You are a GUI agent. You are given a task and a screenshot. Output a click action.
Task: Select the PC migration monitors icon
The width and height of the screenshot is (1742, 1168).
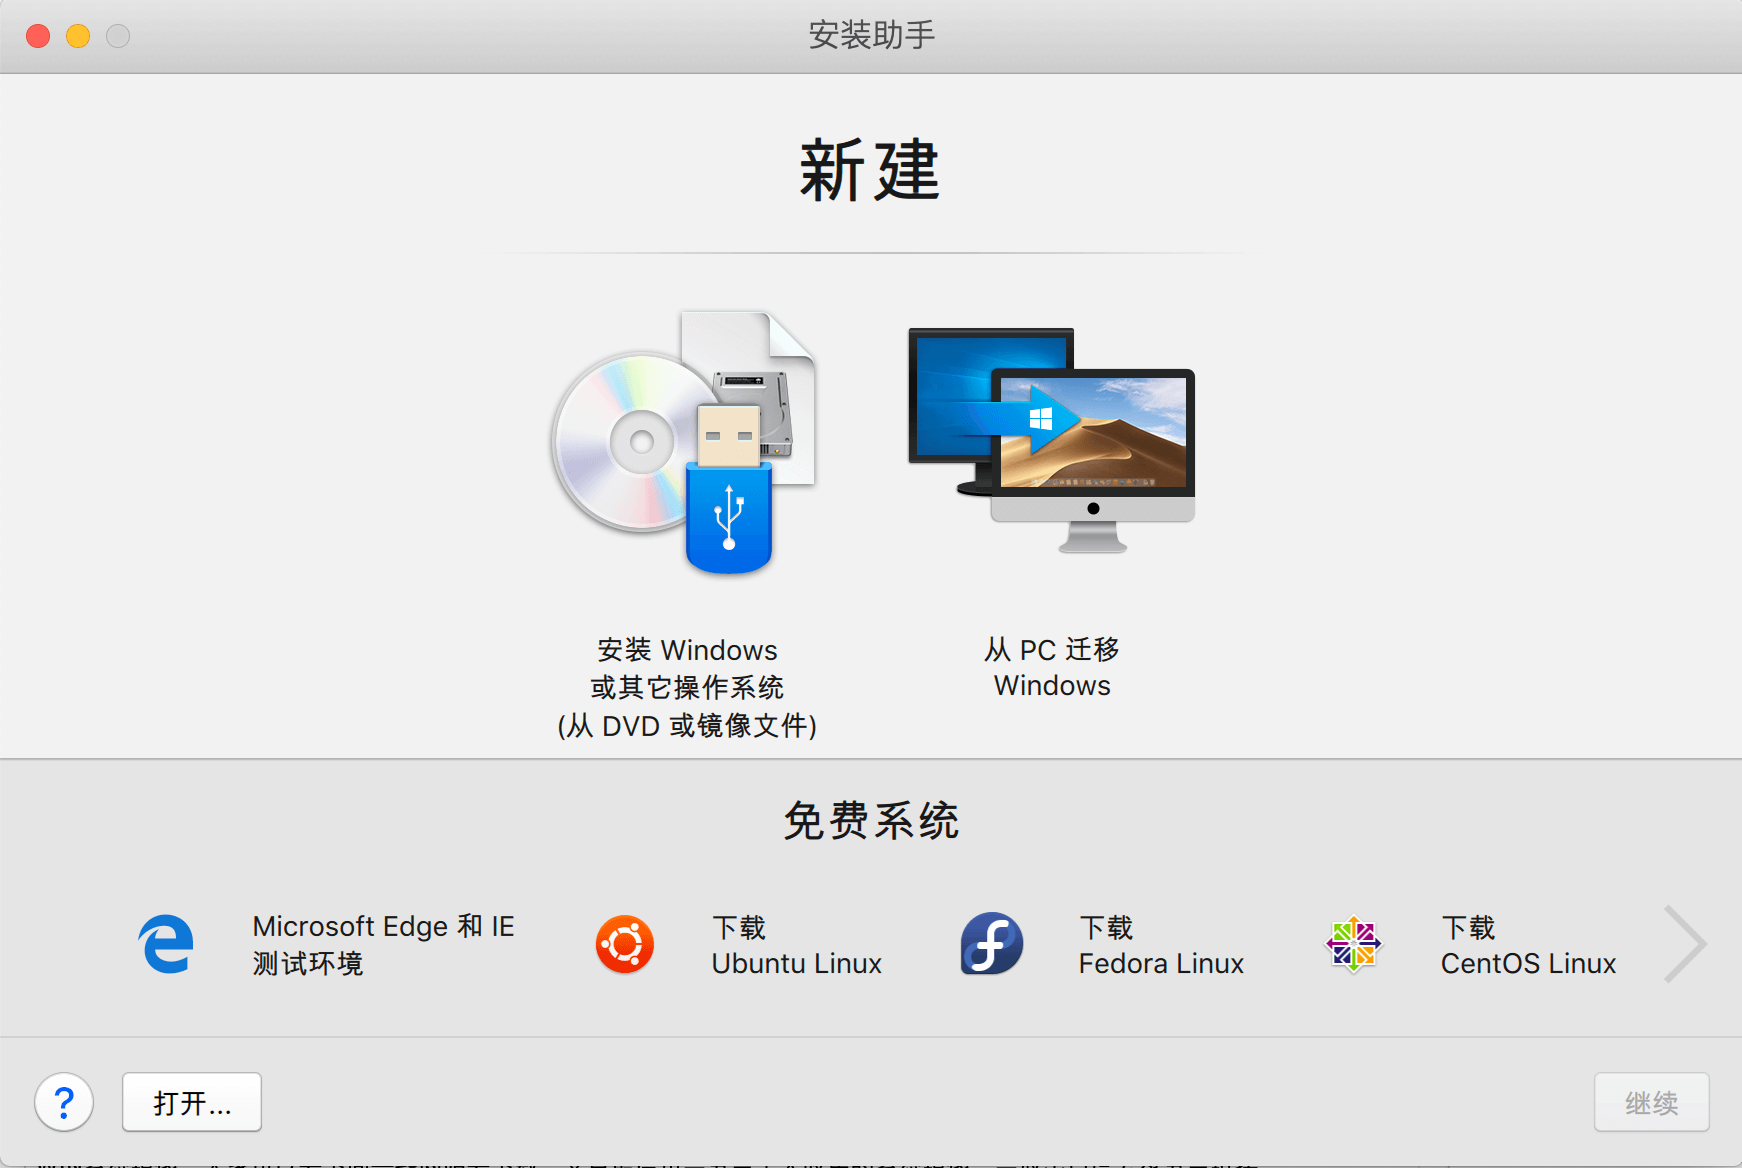tap(1052, 441)
